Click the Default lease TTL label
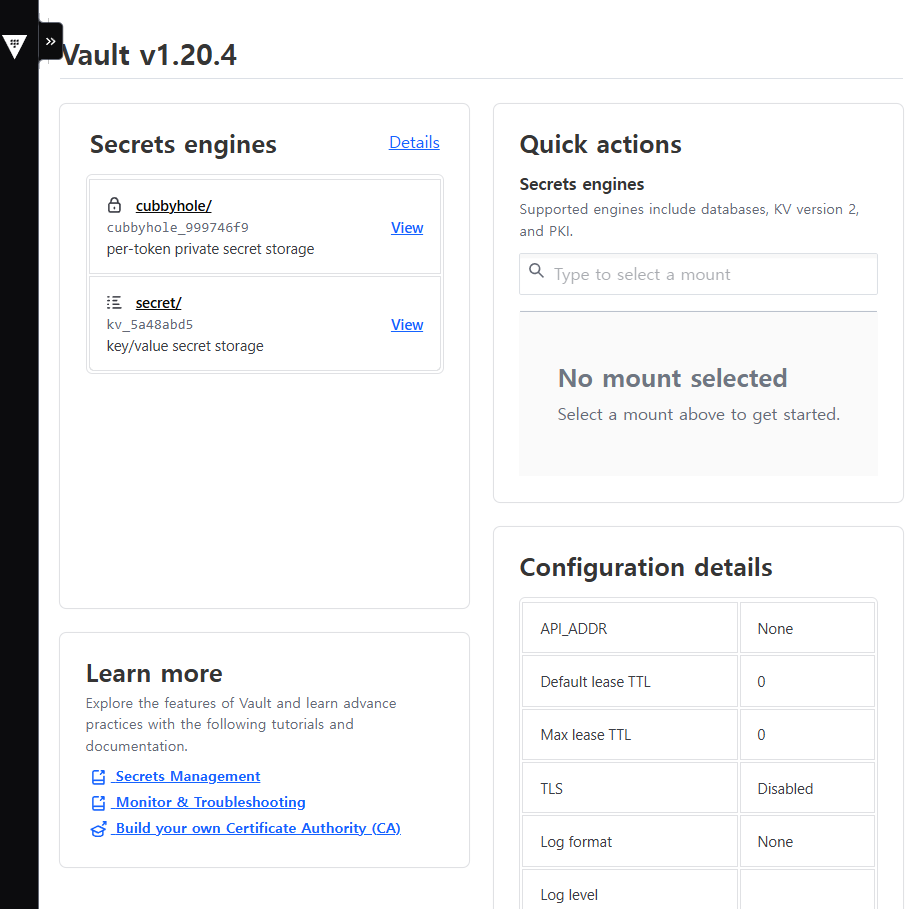The height and width of the screenshot is (909, 916). point(595,682)
